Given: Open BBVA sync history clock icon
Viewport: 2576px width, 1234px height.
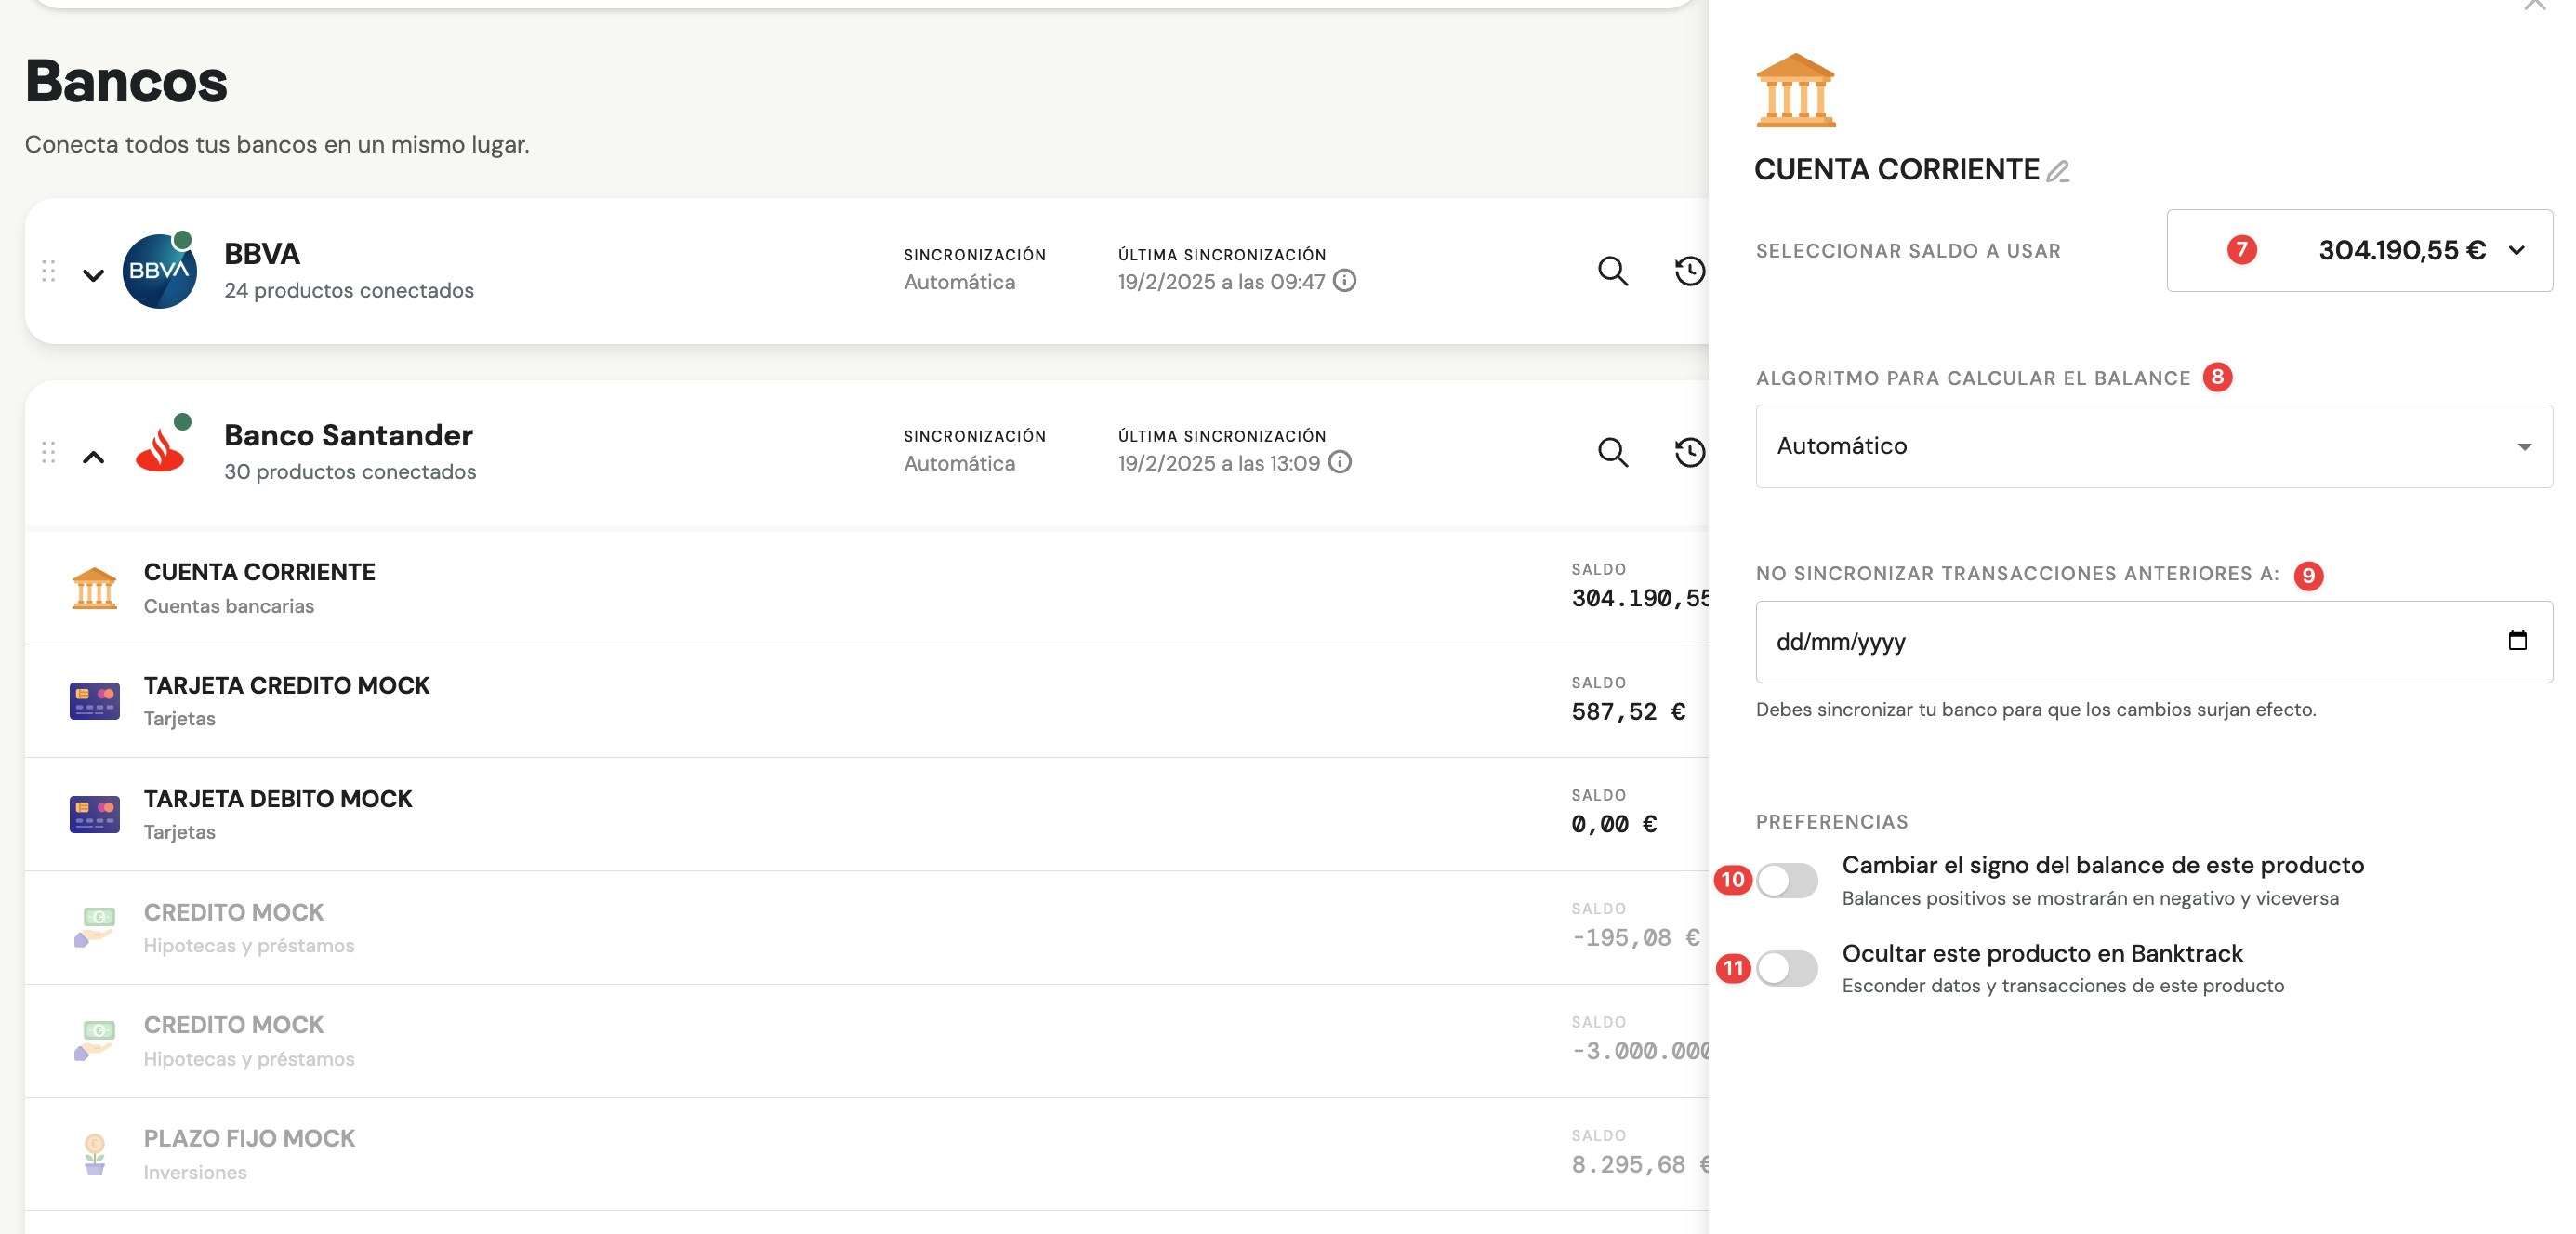Looking at the screenshot, I should click(1689, 271).
